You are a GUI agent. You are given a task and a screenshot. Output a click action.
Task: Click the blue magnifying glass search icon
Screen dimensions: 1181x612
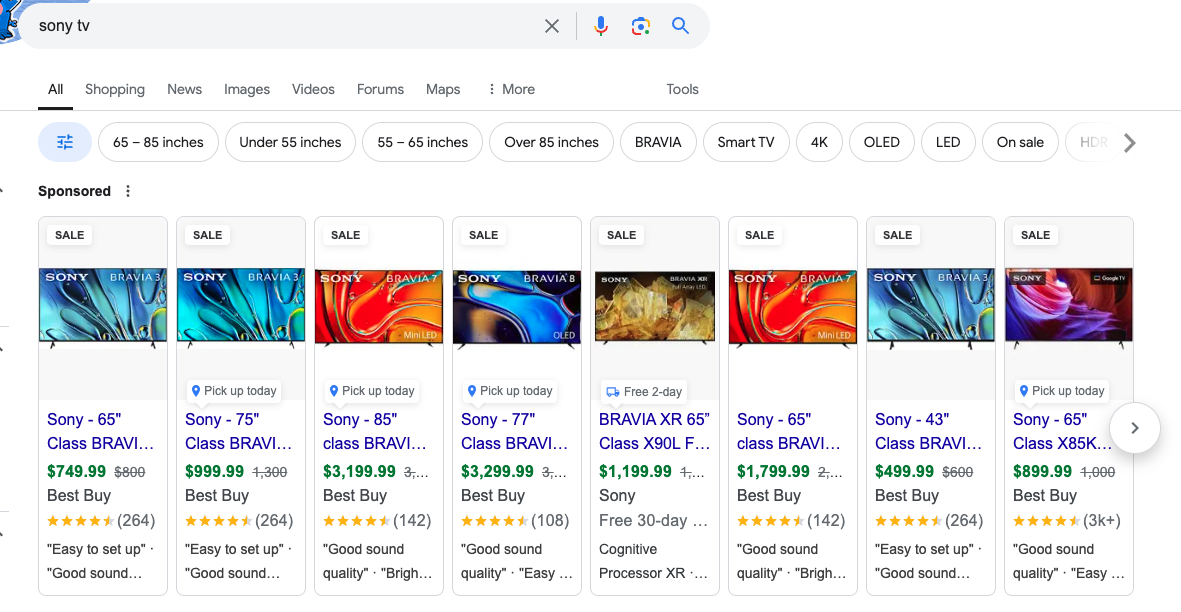click(680, 26)
